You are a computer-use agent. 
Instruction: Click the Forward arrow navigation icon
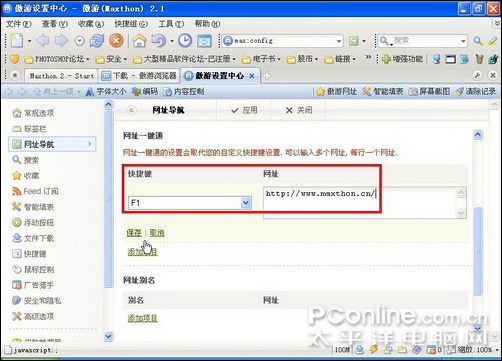[61, 41]
